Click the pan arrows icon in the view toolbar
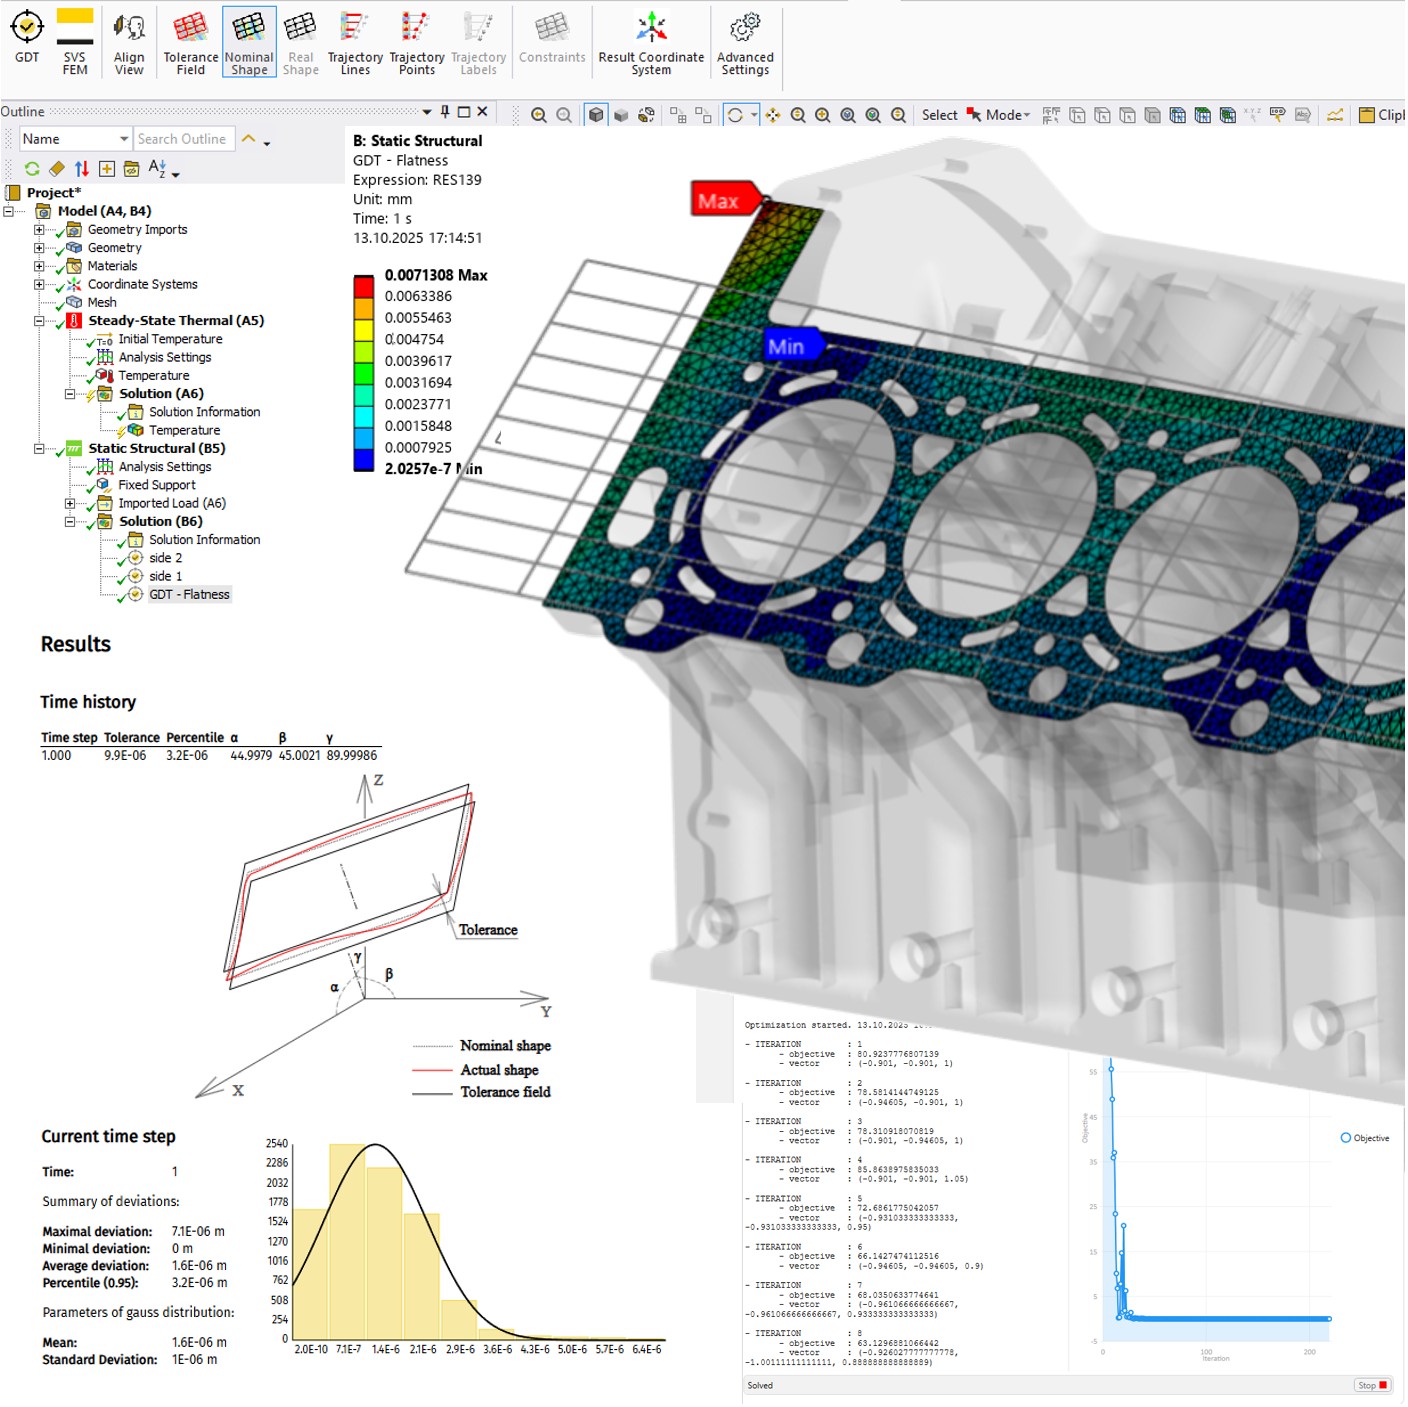1408x1407 pixels. (x=773, y=115)
